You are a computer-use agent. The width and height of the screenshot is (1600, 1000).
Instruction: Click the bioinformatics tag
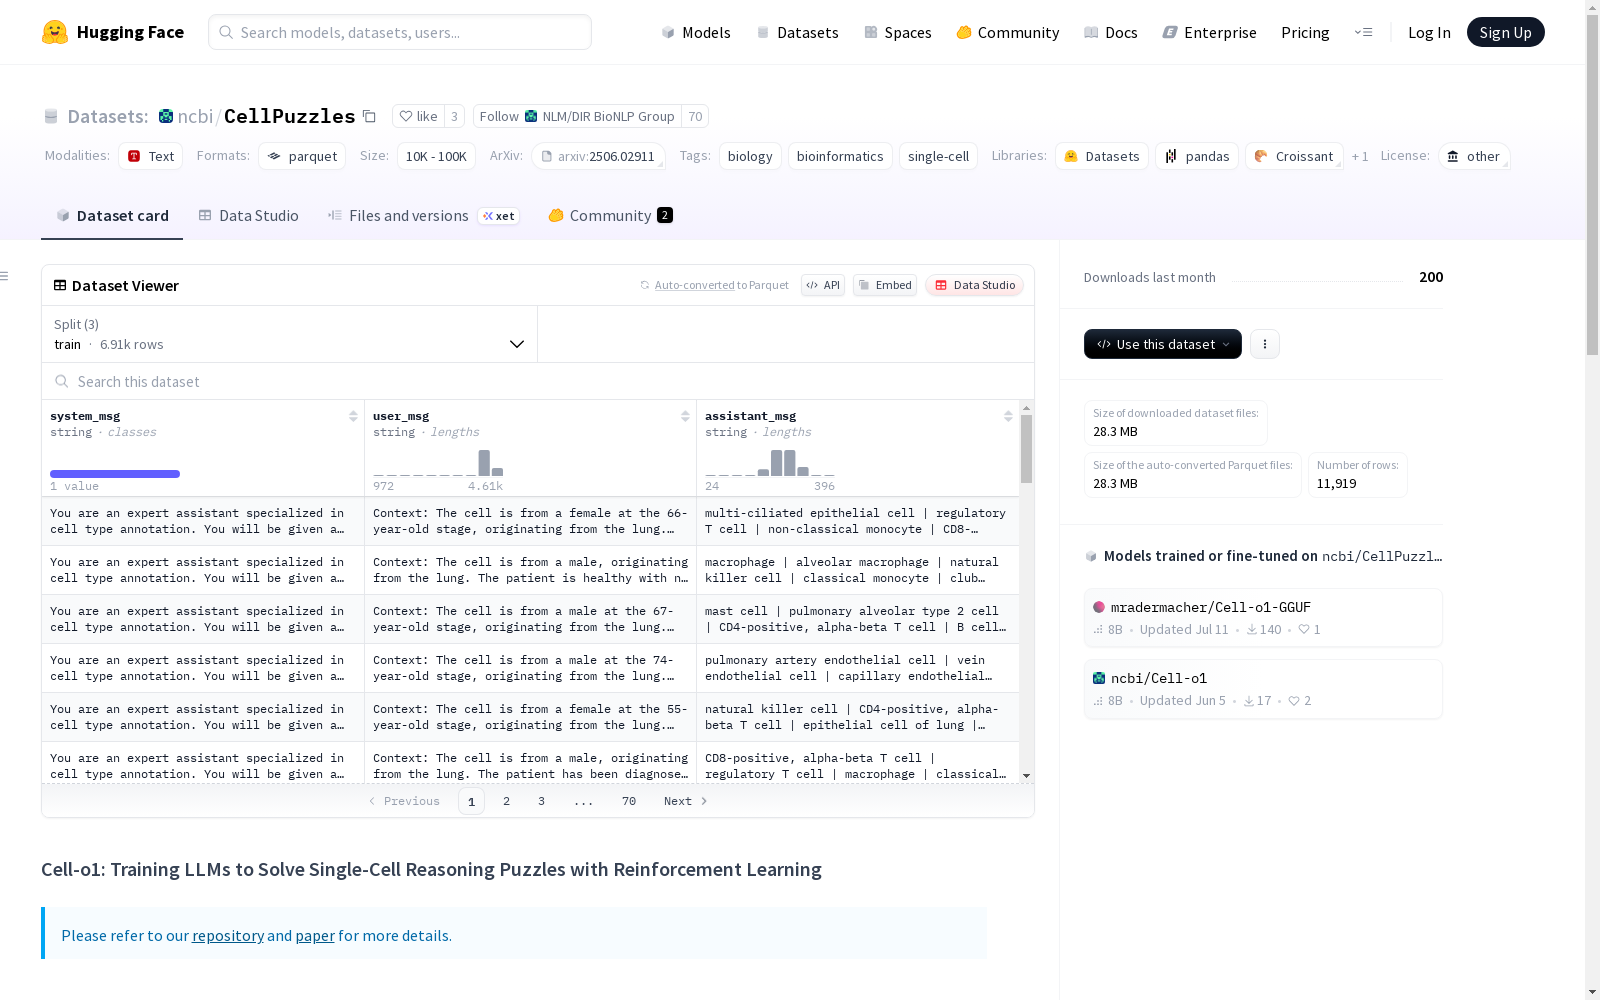pos(840,156)
